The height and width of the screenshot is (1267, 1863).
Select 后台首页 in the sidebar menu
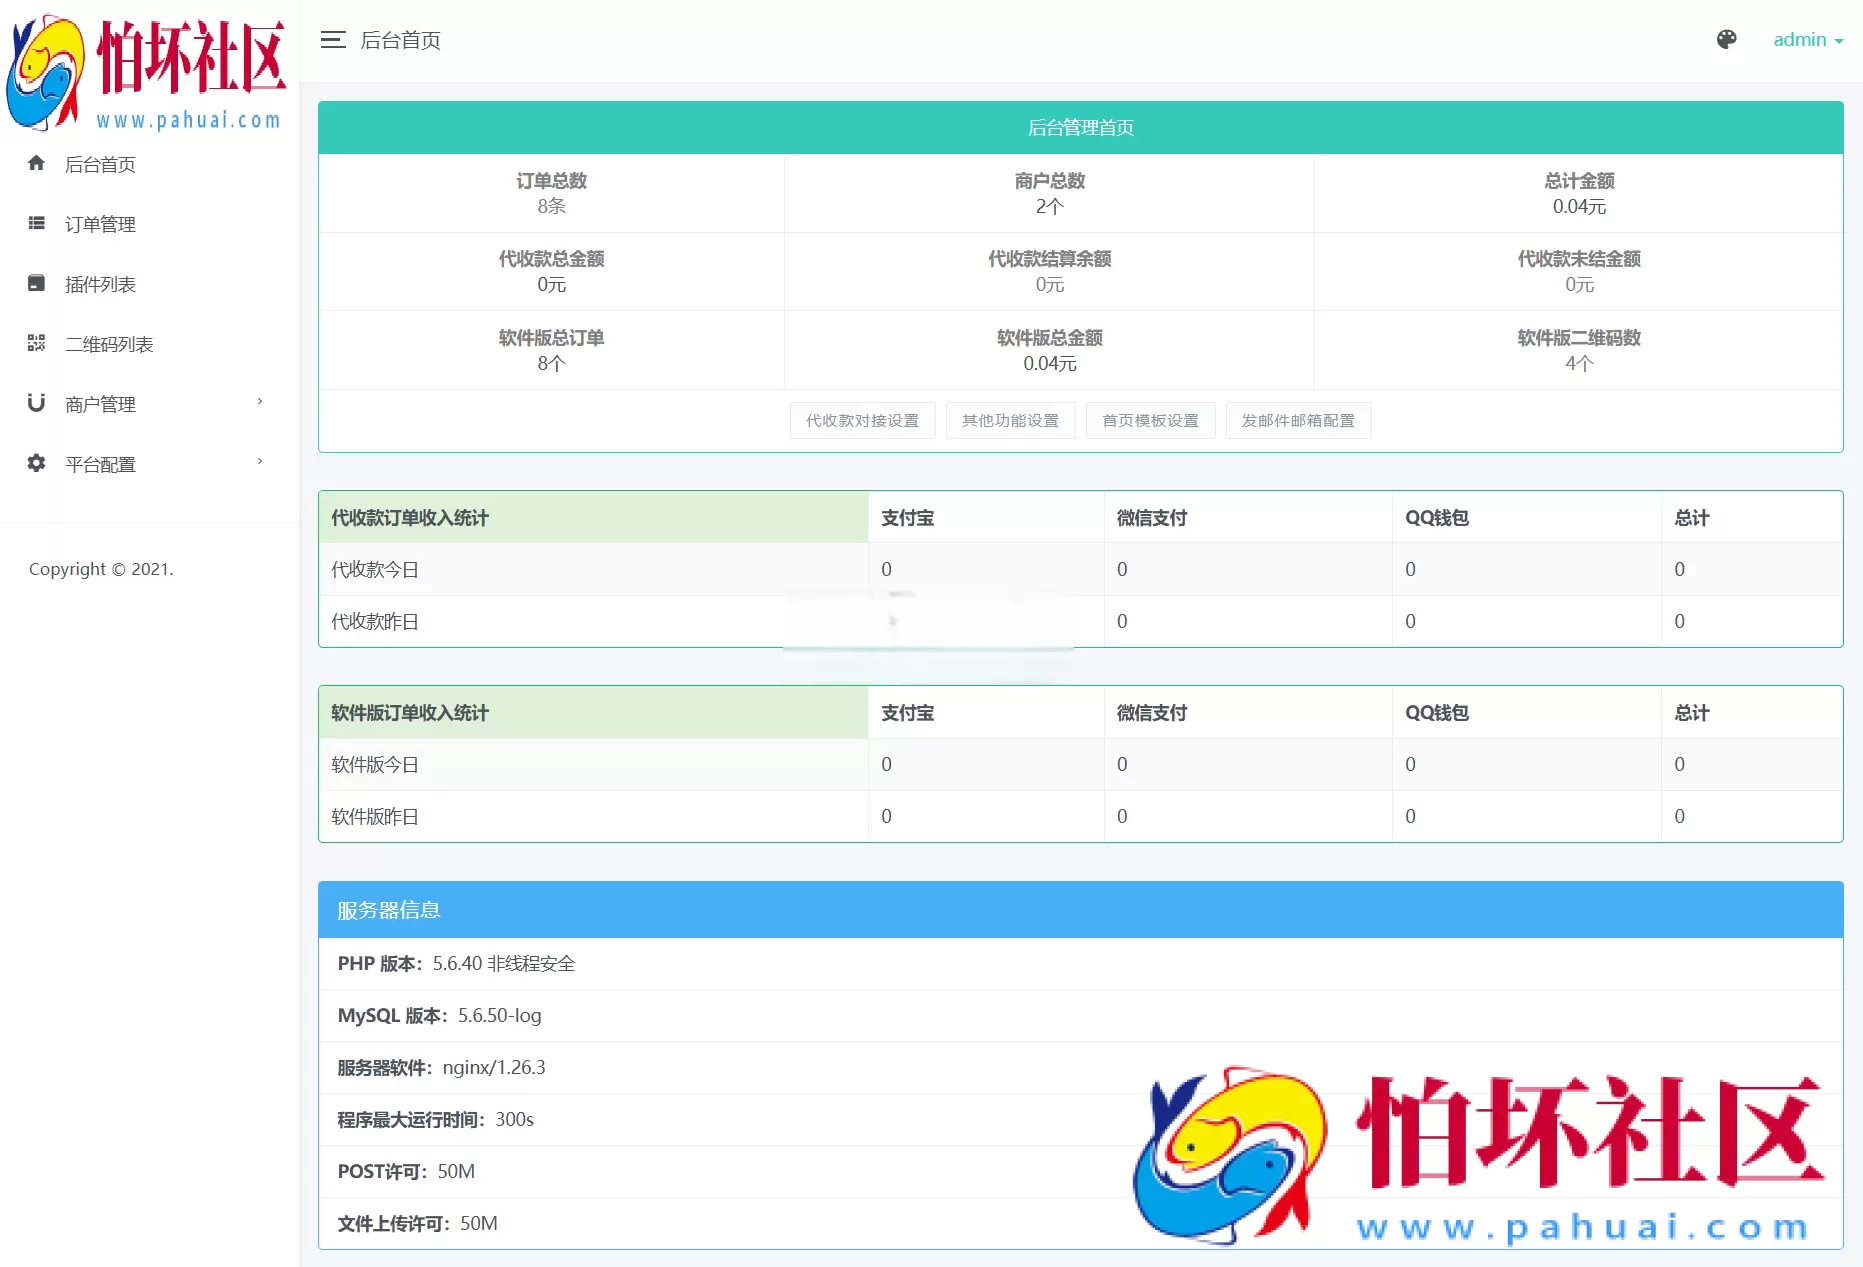pyautogui.click(x=100, y=164)
